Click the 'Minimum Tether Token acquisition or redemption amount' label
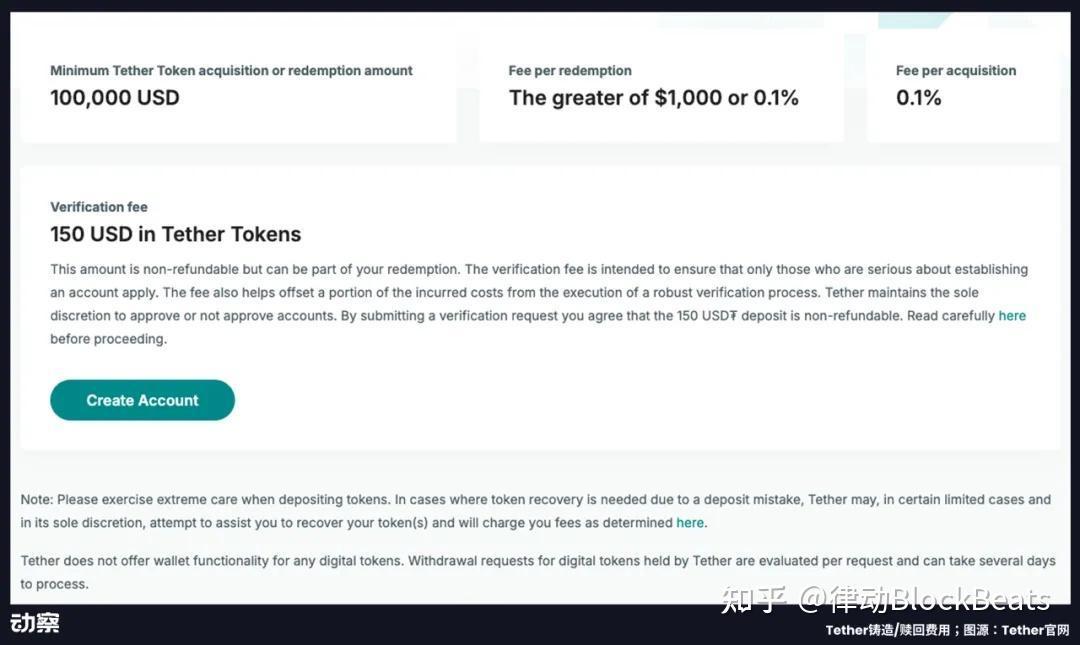 pos(231,71)
